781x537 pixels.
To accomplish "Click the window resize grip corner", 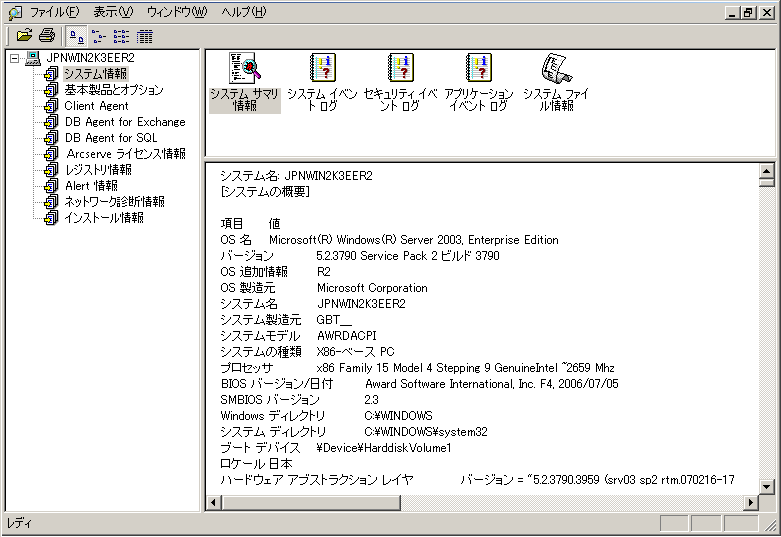I will (x=771, y=525).
